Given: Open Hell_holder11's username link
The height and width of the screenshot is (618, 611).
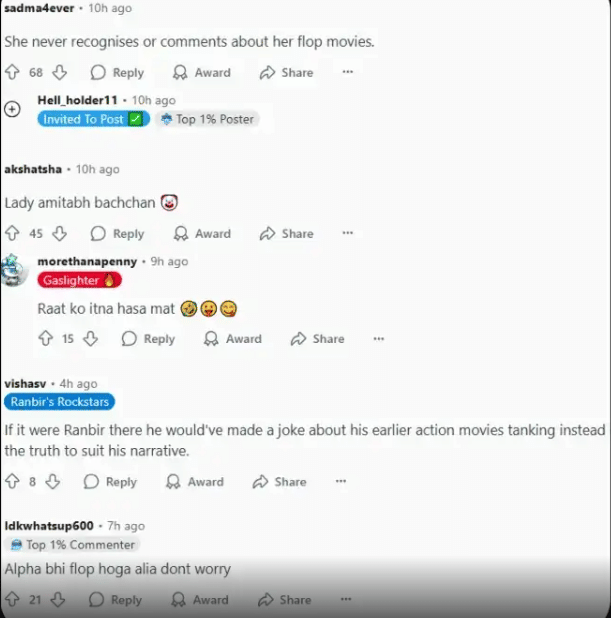Looking at the screenshot, I should coord(78,100).
